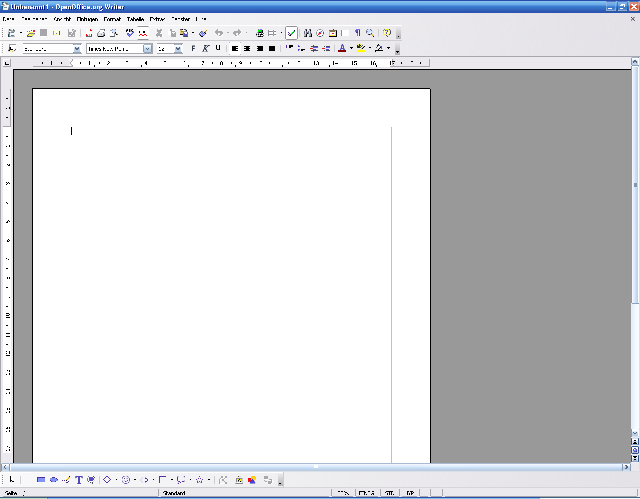640x499 pixels.
Task: Open an existing document with the Open icon
Action: point(31,33)
